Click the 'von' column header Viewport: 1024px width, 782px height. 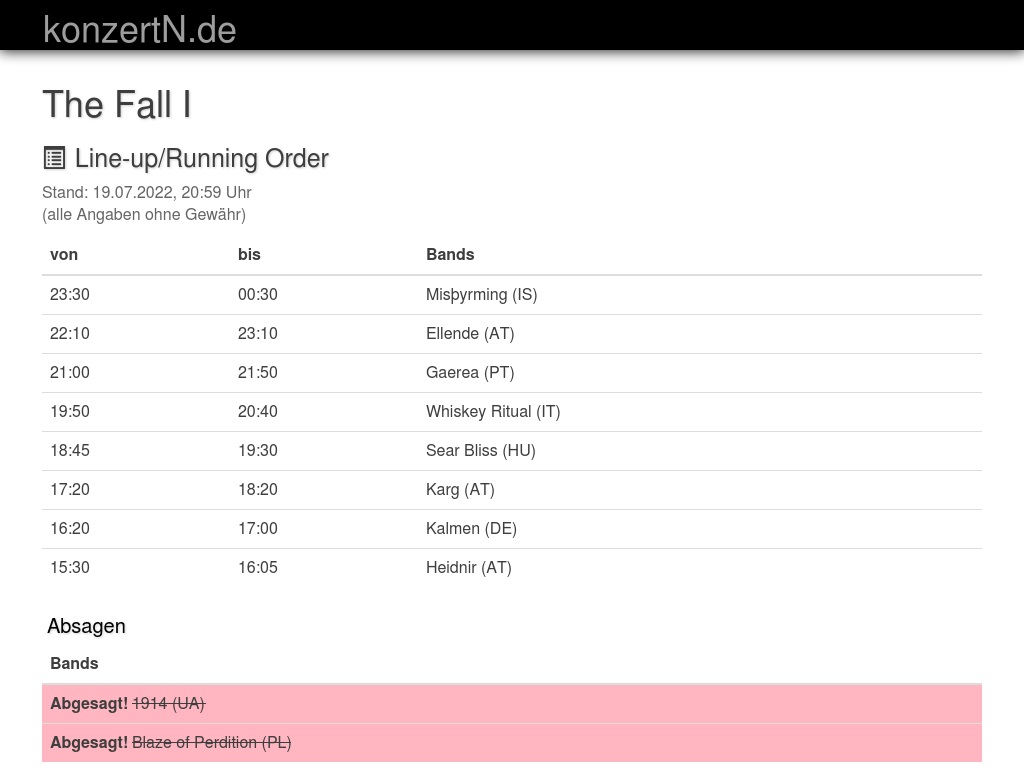pos(64,254)
